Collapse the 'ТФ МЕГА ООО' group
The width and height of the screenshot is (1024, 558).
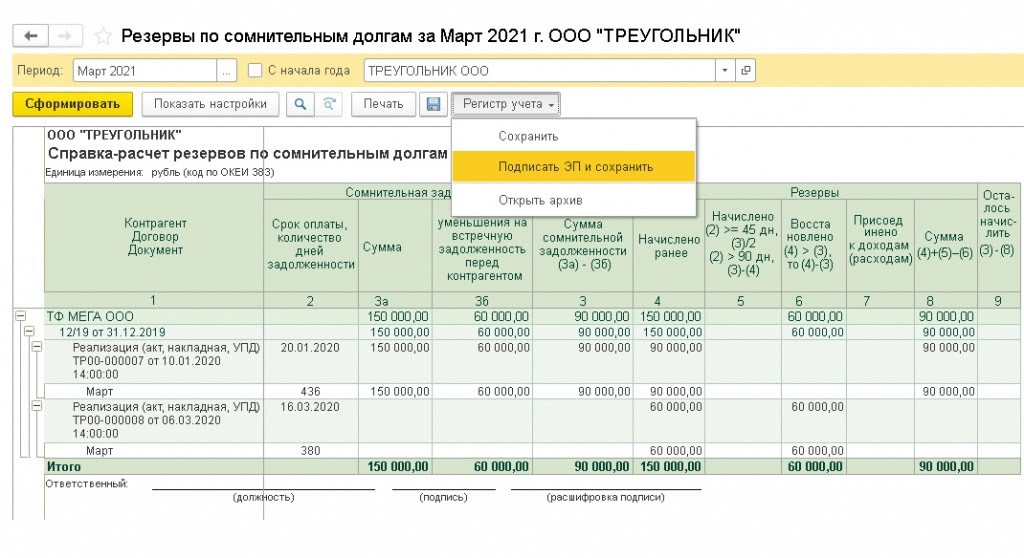[x=19, y=317]
